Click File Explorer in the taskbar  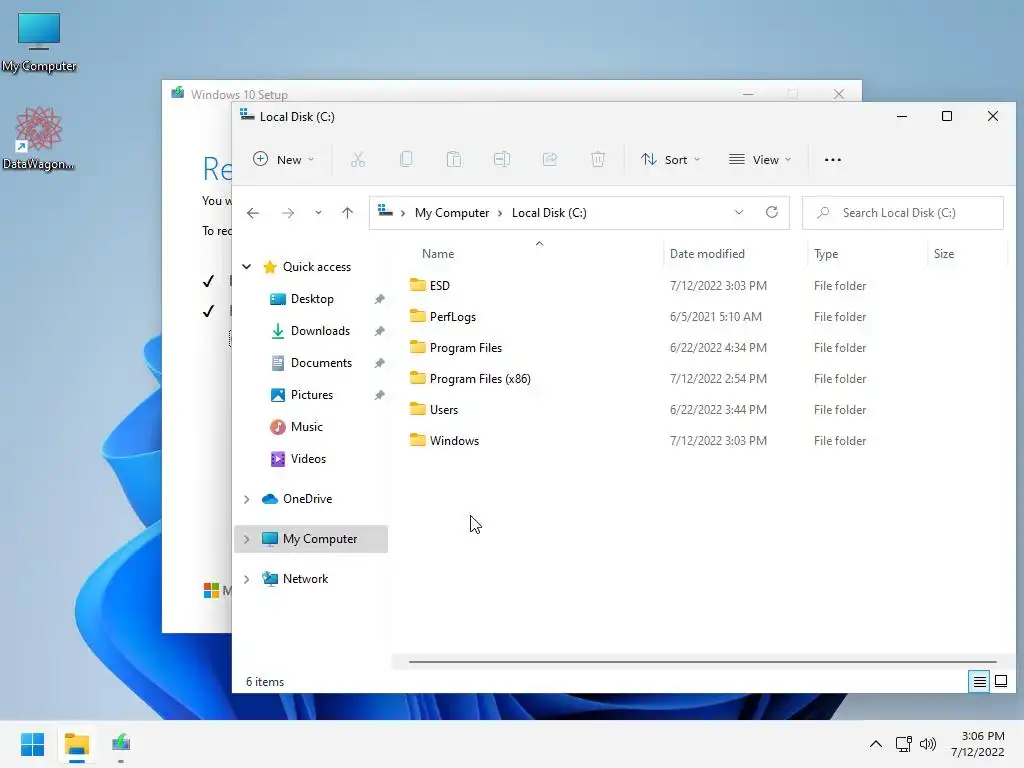tap(76, 744)
